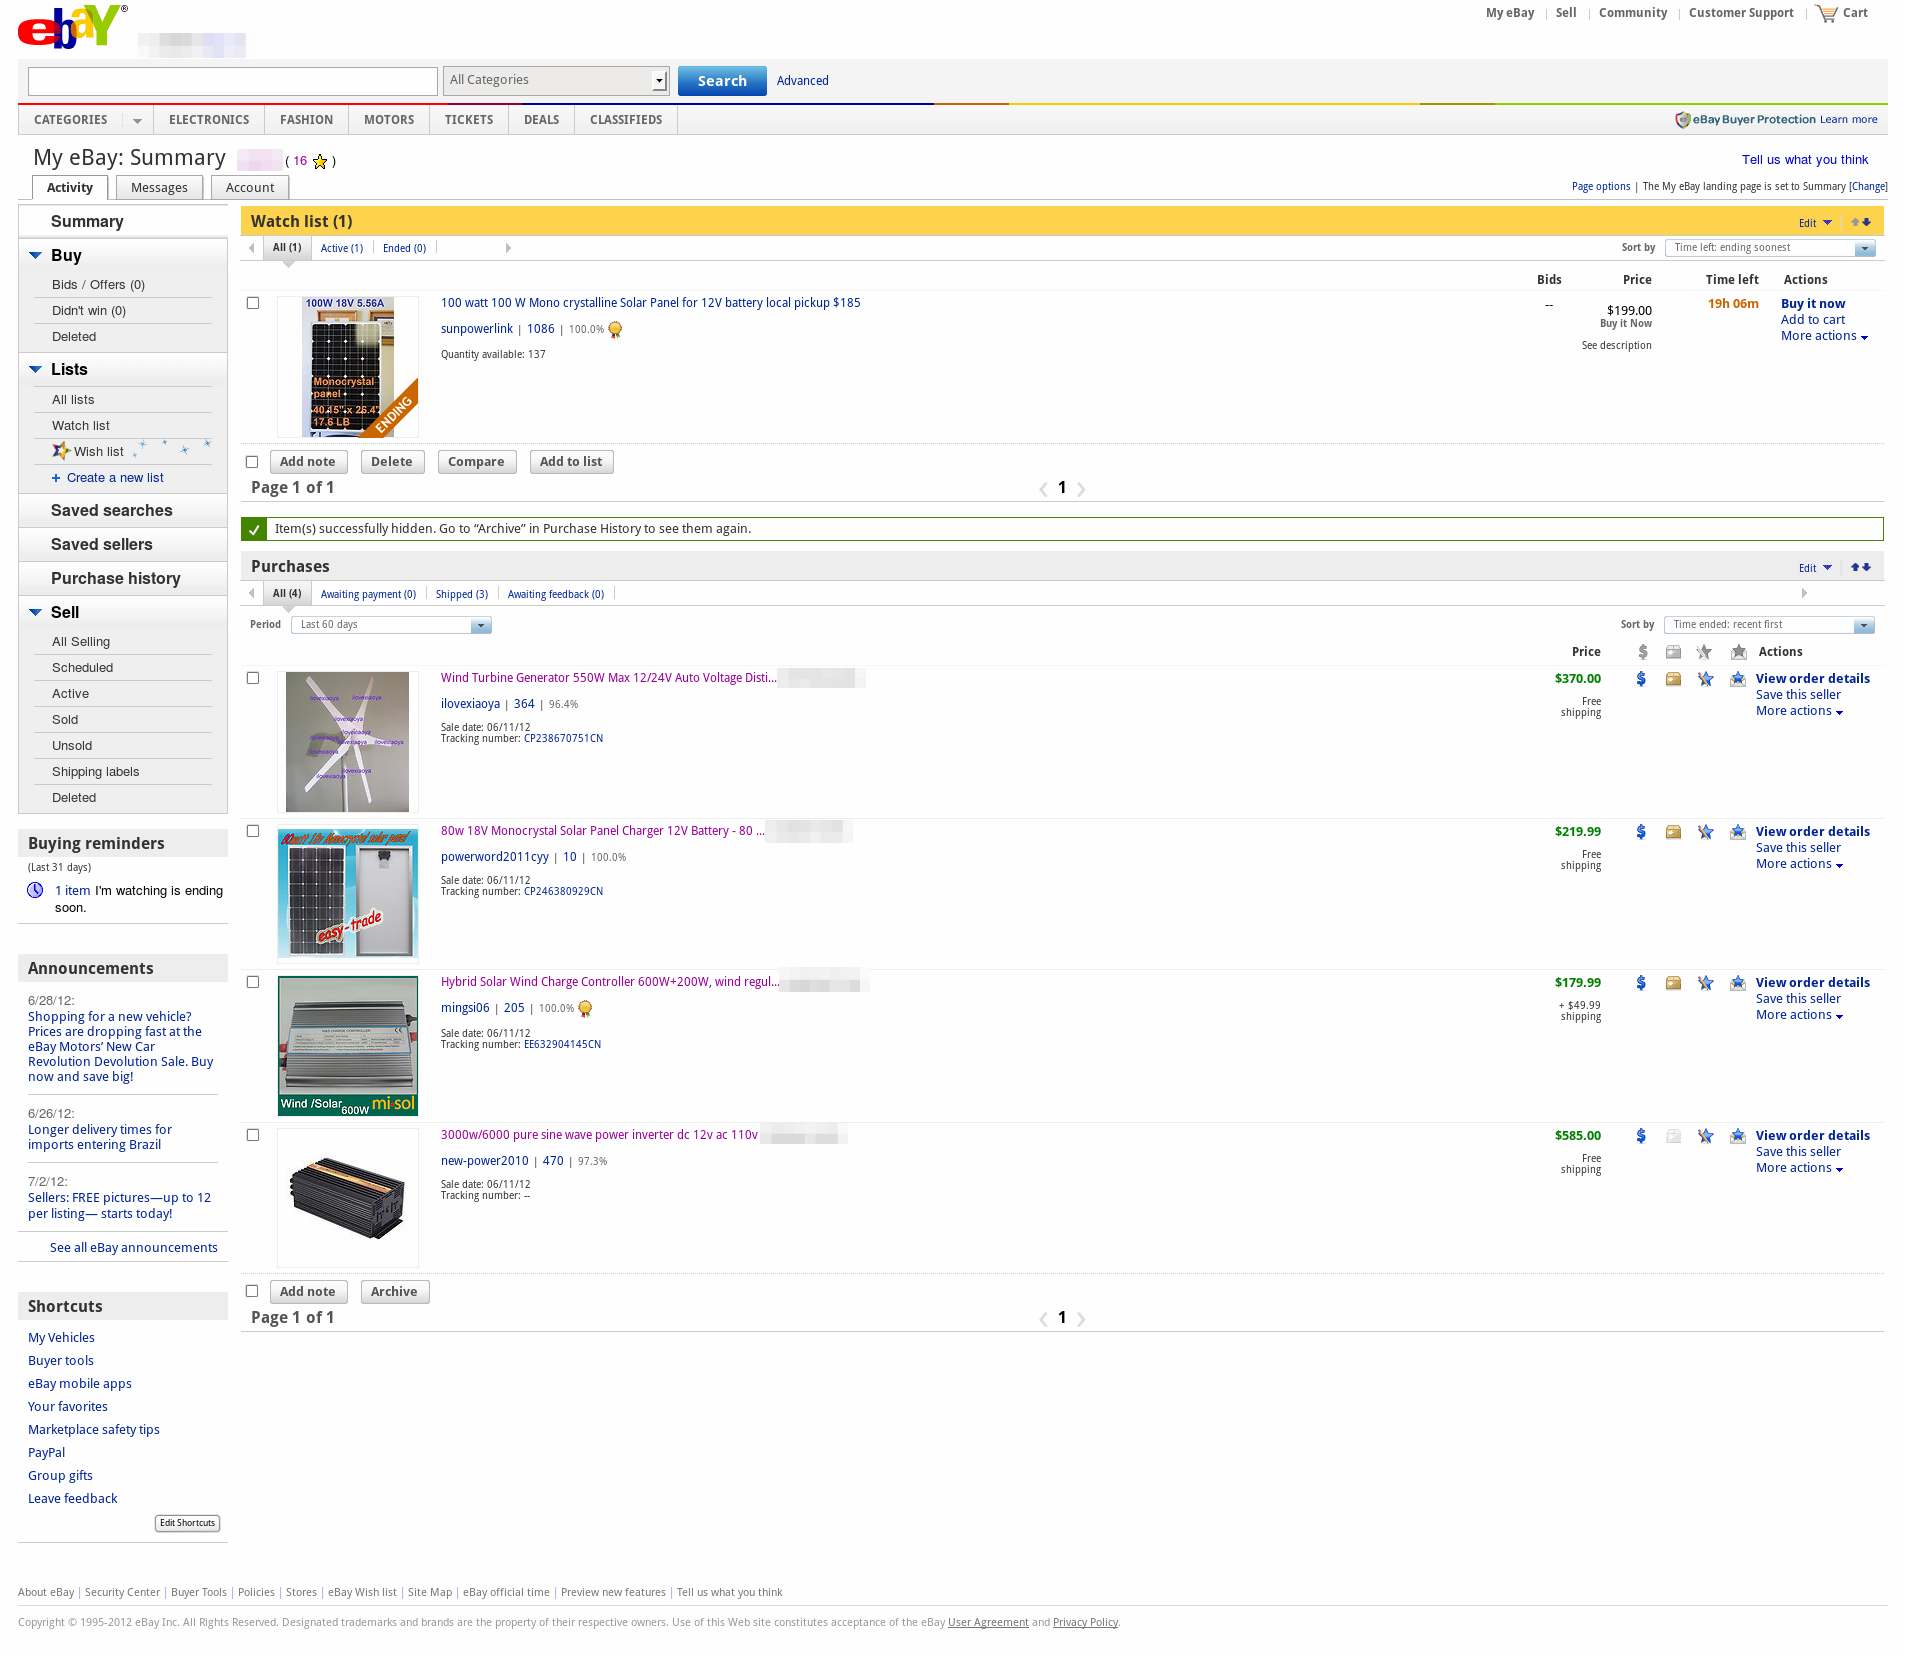Collapse the Buy section in sidebar
This screenshot has width=1905, height=1656.
pyautogui.click(x=36, y=256)
